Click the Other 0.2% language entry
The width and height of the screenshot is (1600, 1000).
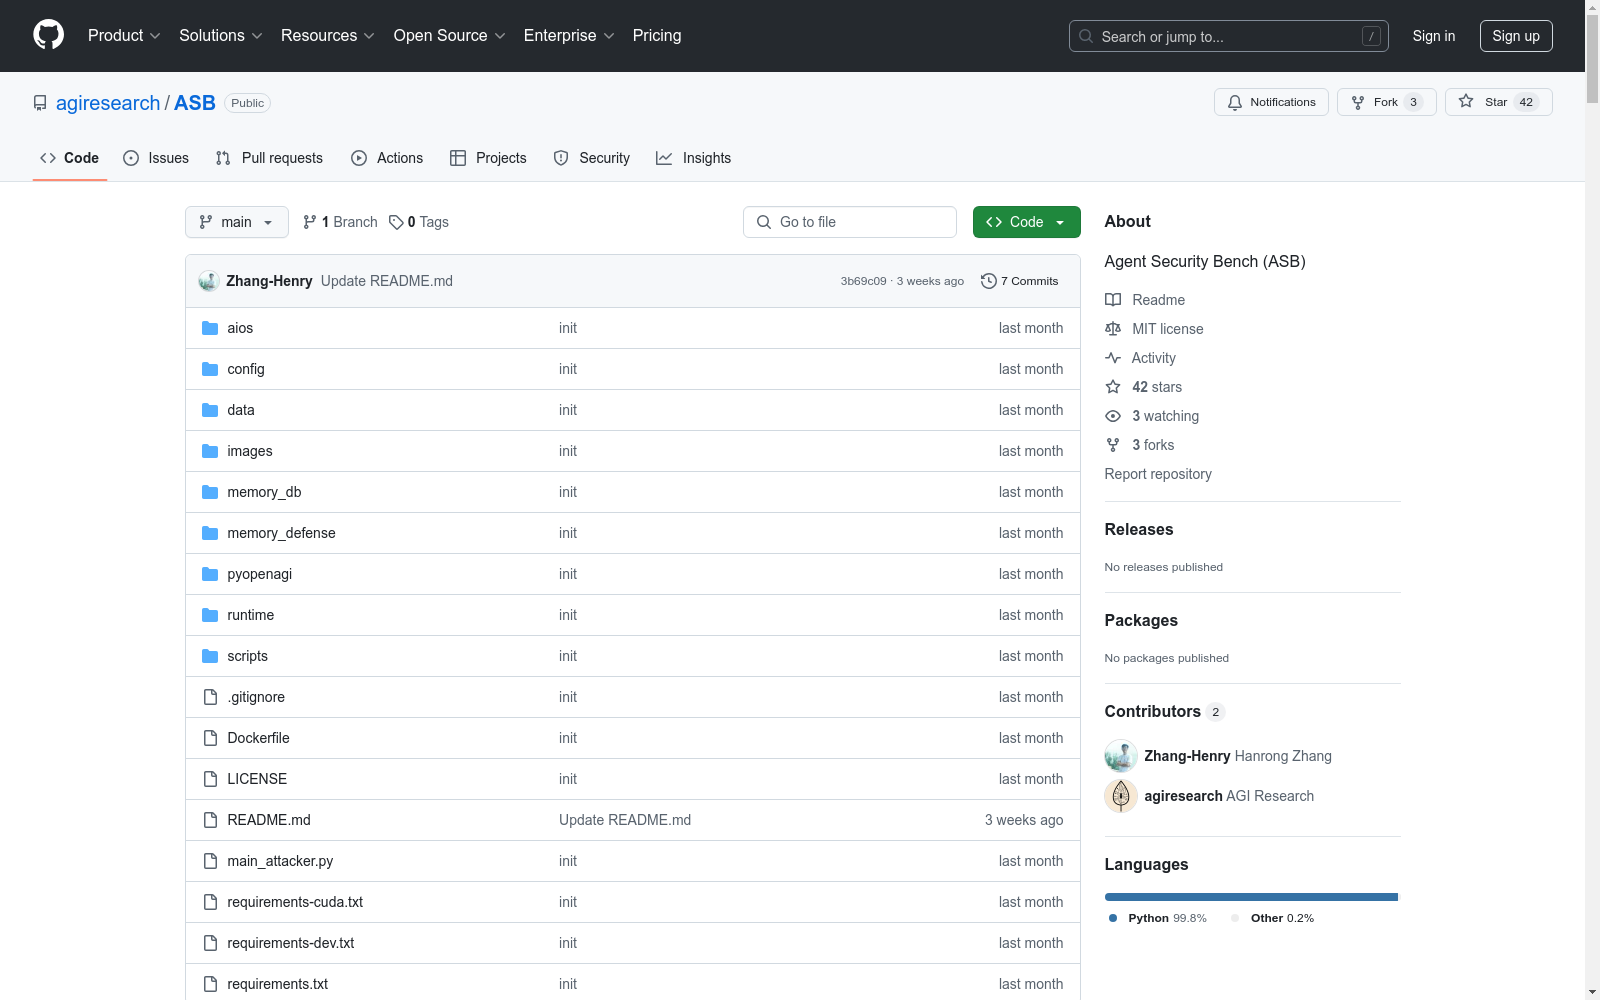click(1272, 918)
